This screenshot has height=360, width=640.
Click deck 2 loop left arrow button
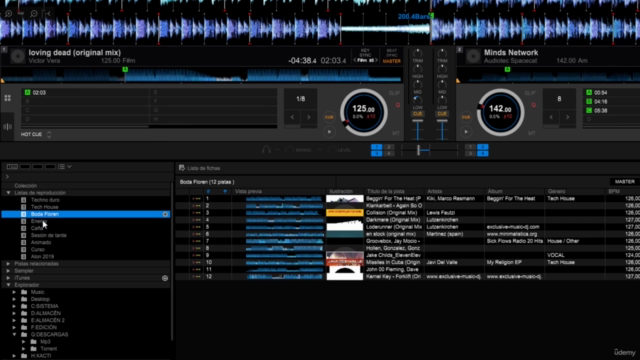[x=551, y=118]
